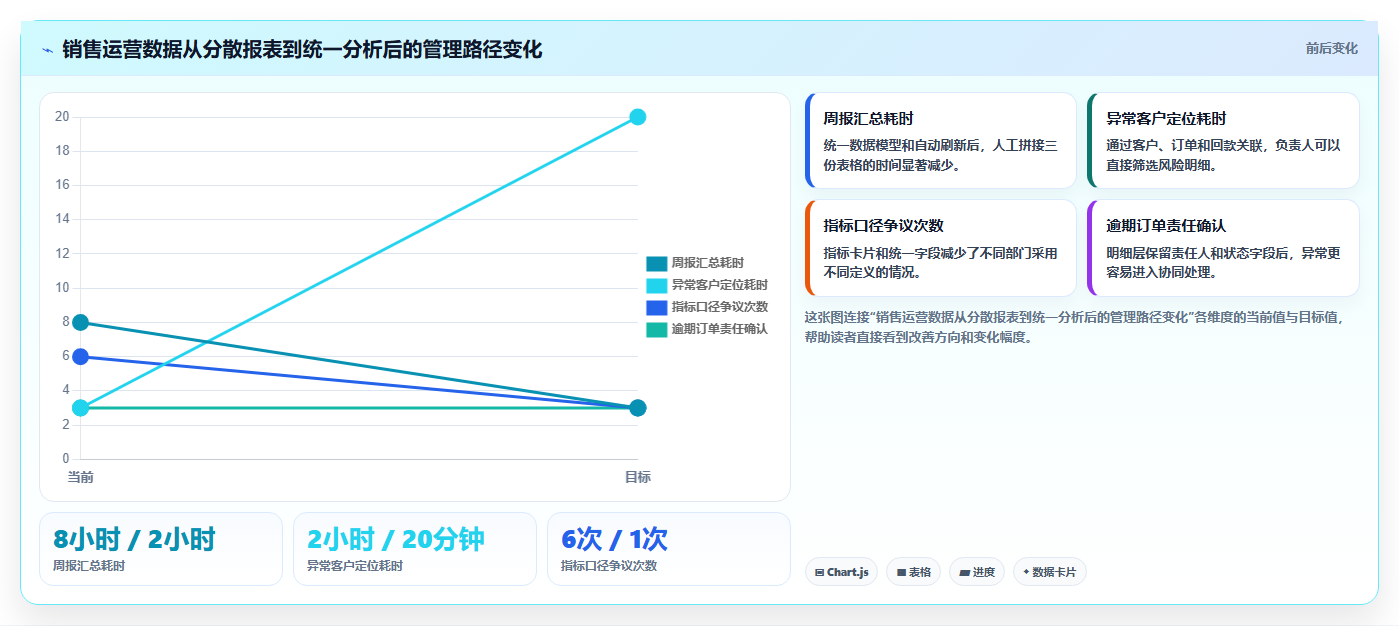Click the 周报汇总耗时 label under 8小时 / 2小时
Screen dimensions: 1399x626
89,566
